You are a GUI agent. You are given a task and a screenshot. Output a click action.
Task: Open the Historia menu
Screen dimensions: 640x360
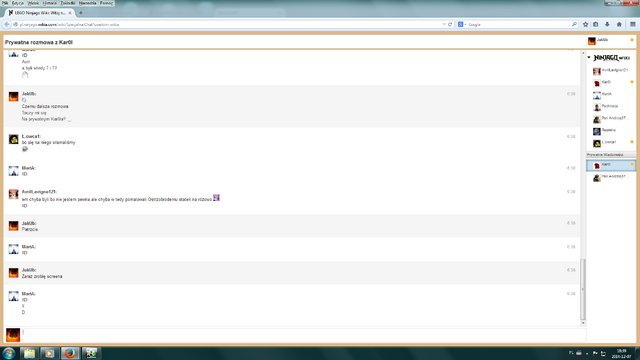click(x=50, y=3)
